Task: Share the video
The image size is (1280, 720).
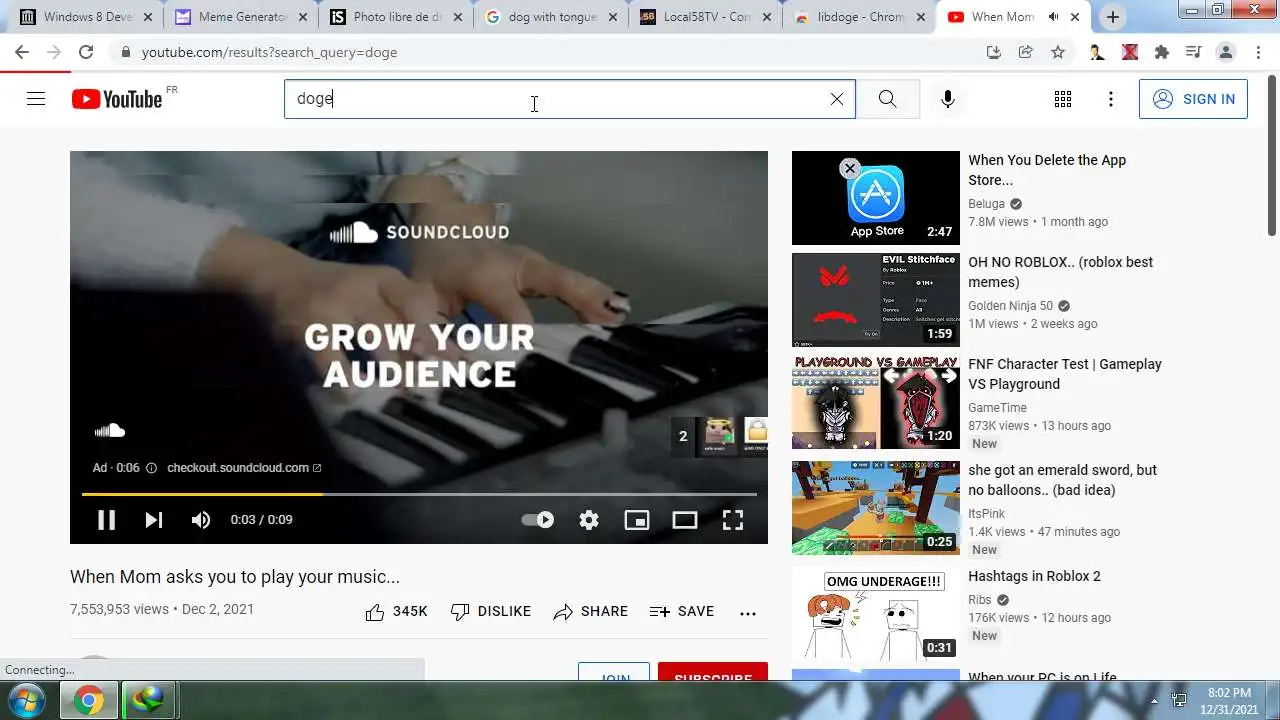Action: coord(590,612)
